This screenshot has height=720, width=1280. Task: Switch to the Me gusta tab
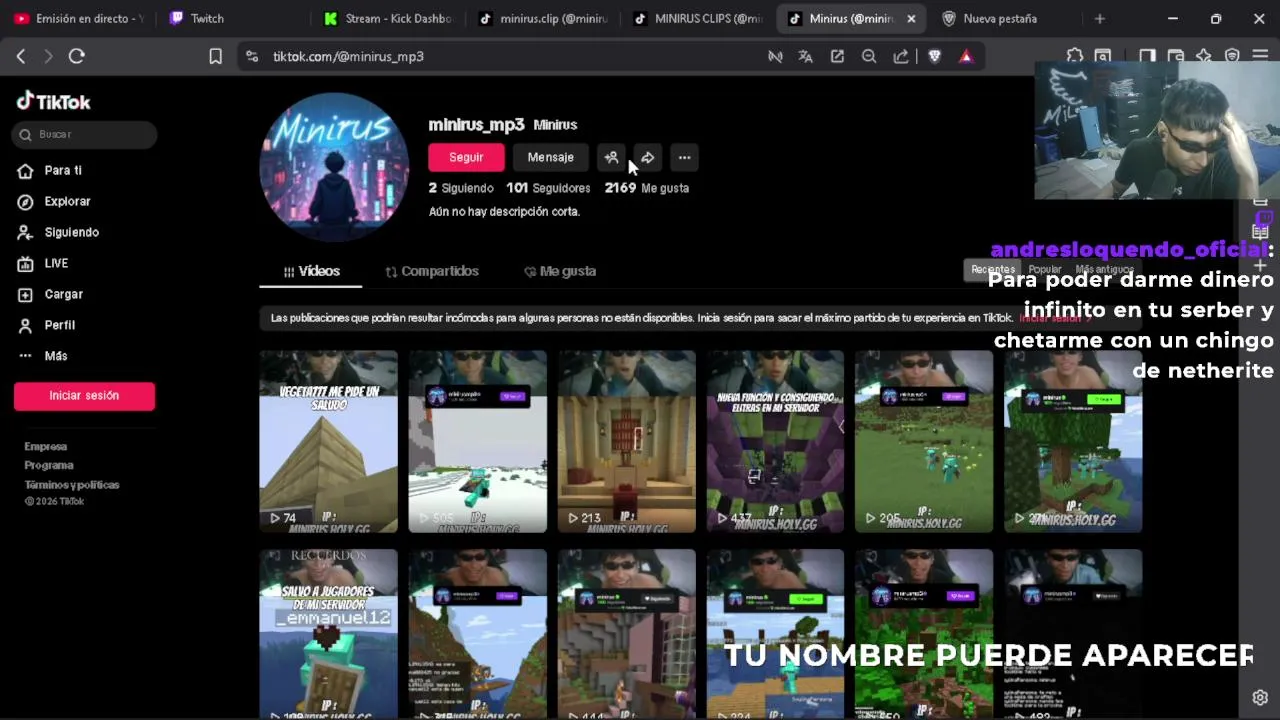coord(560,271)
